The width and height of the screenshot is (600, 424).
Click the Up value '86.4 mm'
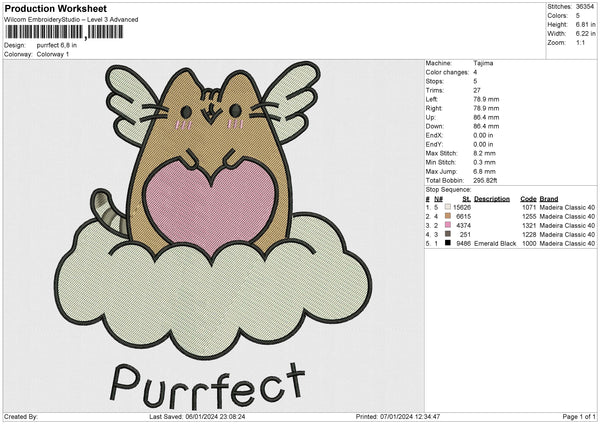(486, 117)
